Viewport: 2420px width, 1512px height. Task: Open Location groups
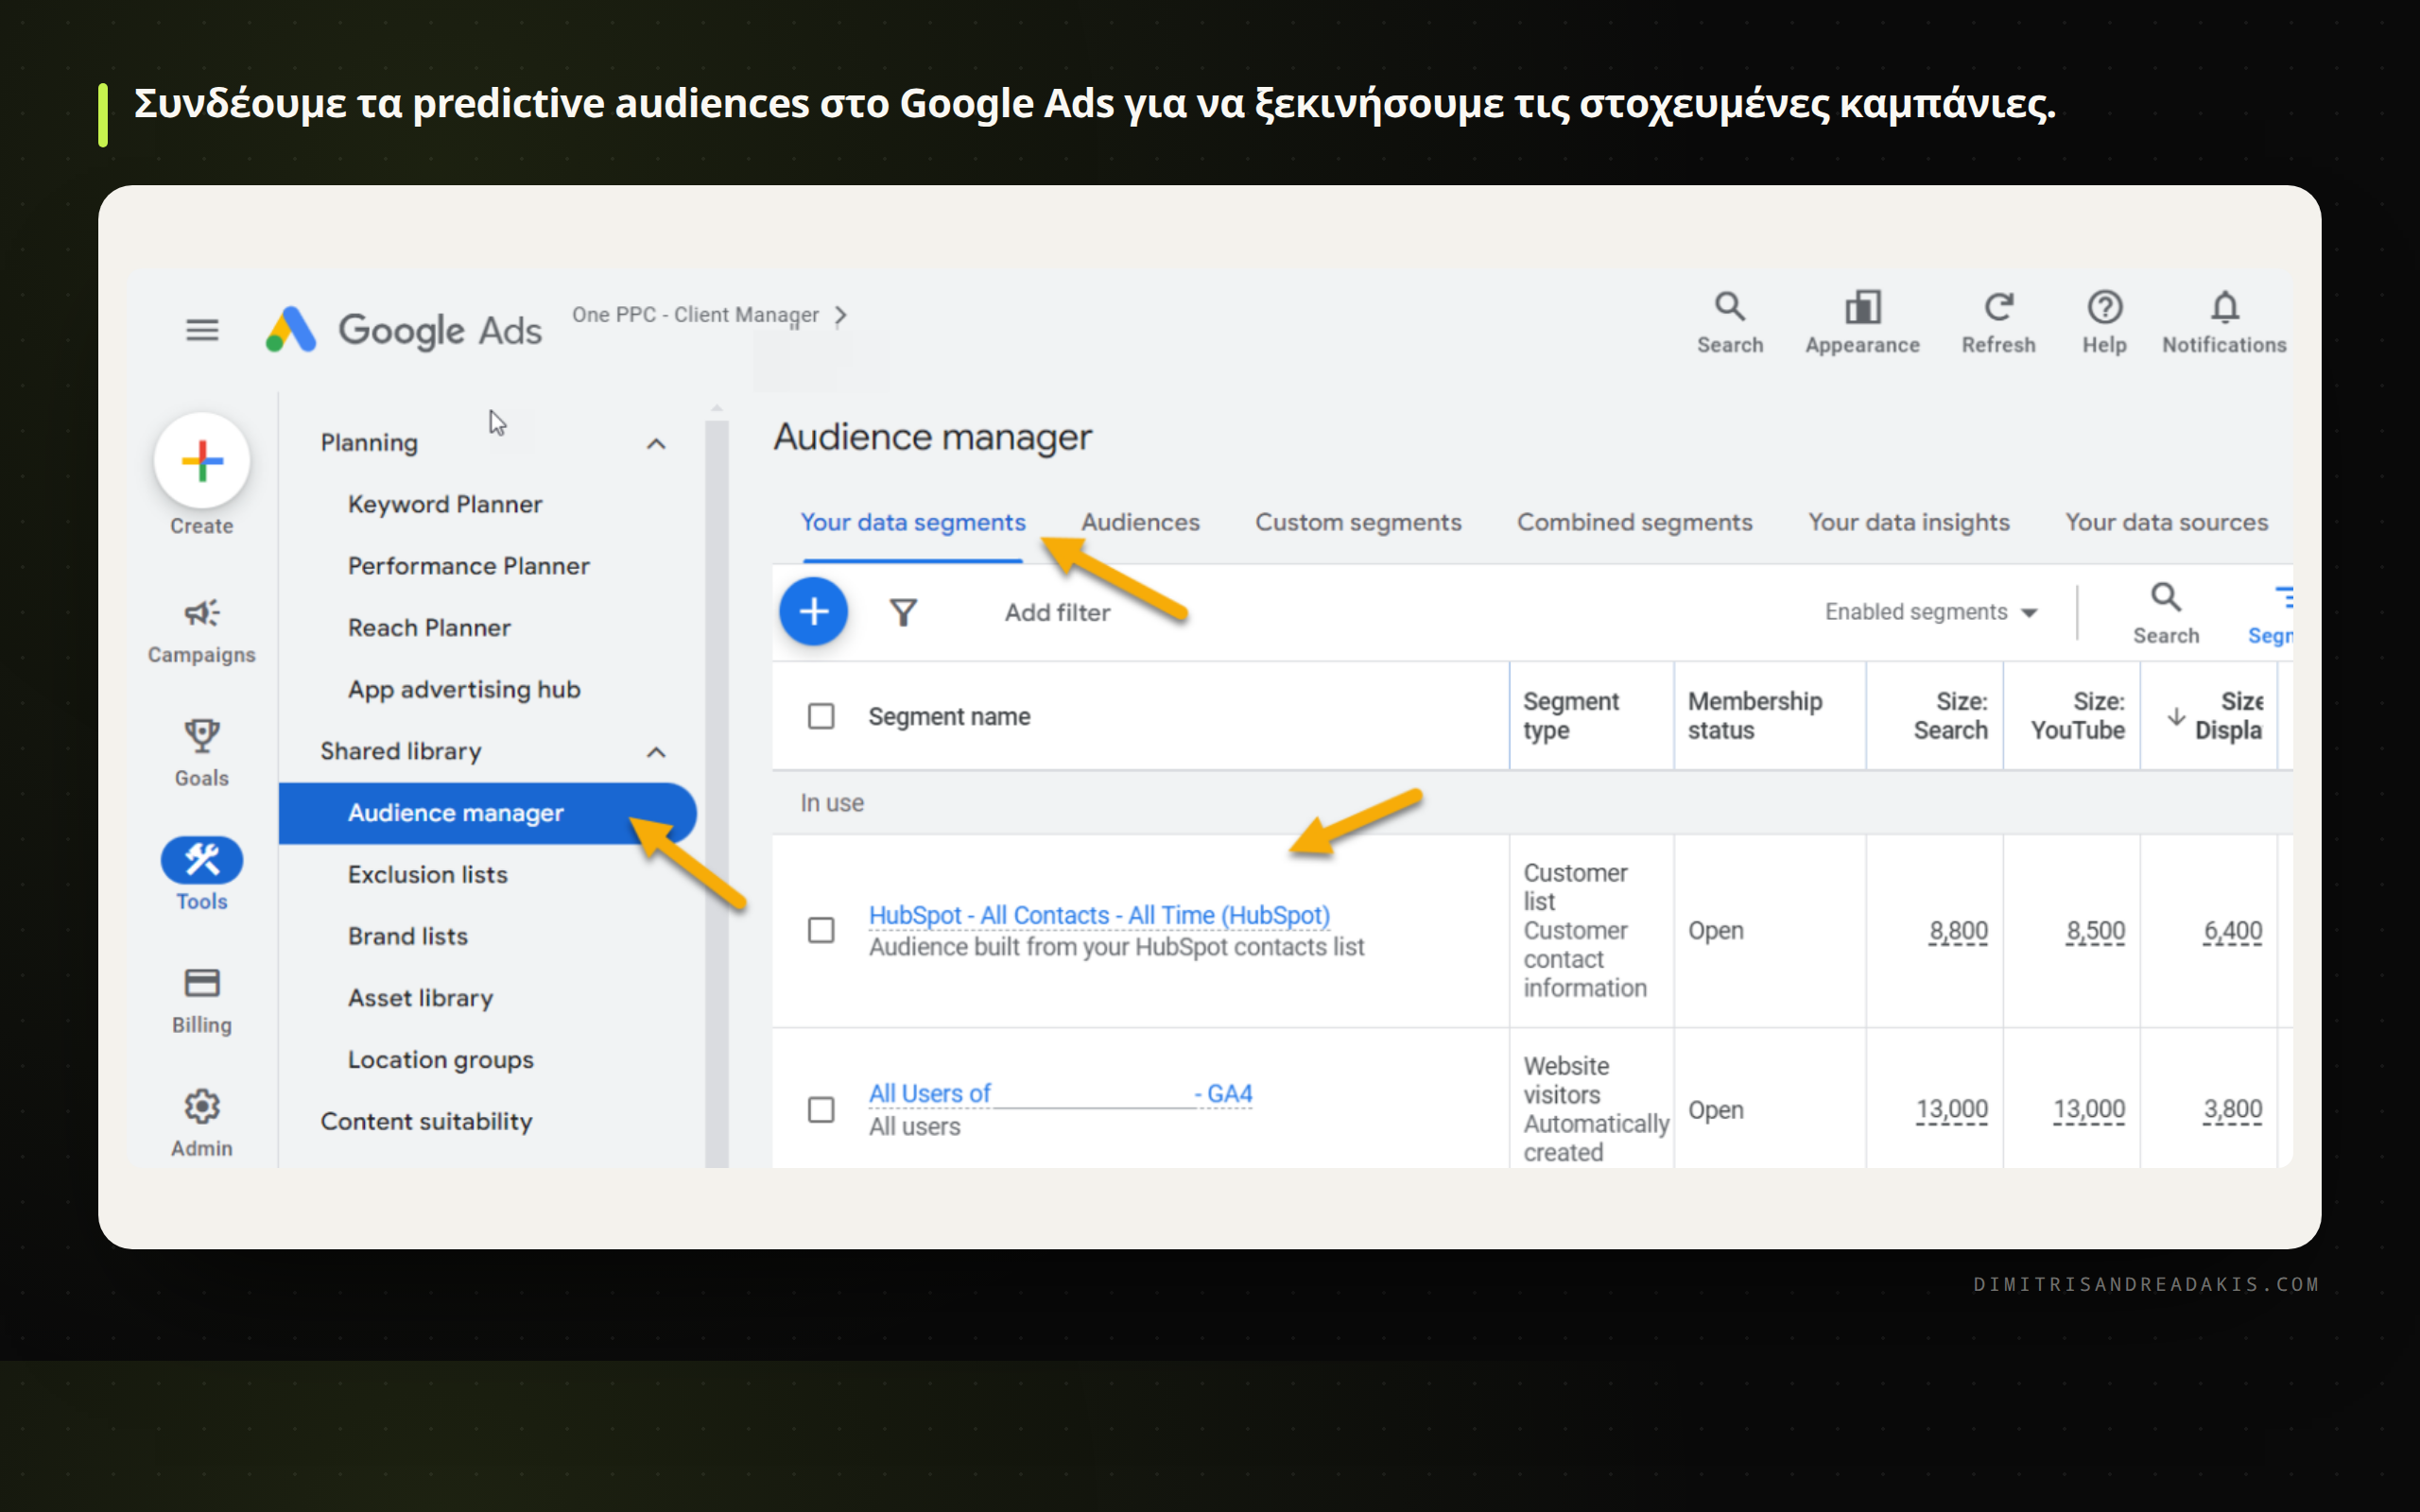coord(441,1060)
